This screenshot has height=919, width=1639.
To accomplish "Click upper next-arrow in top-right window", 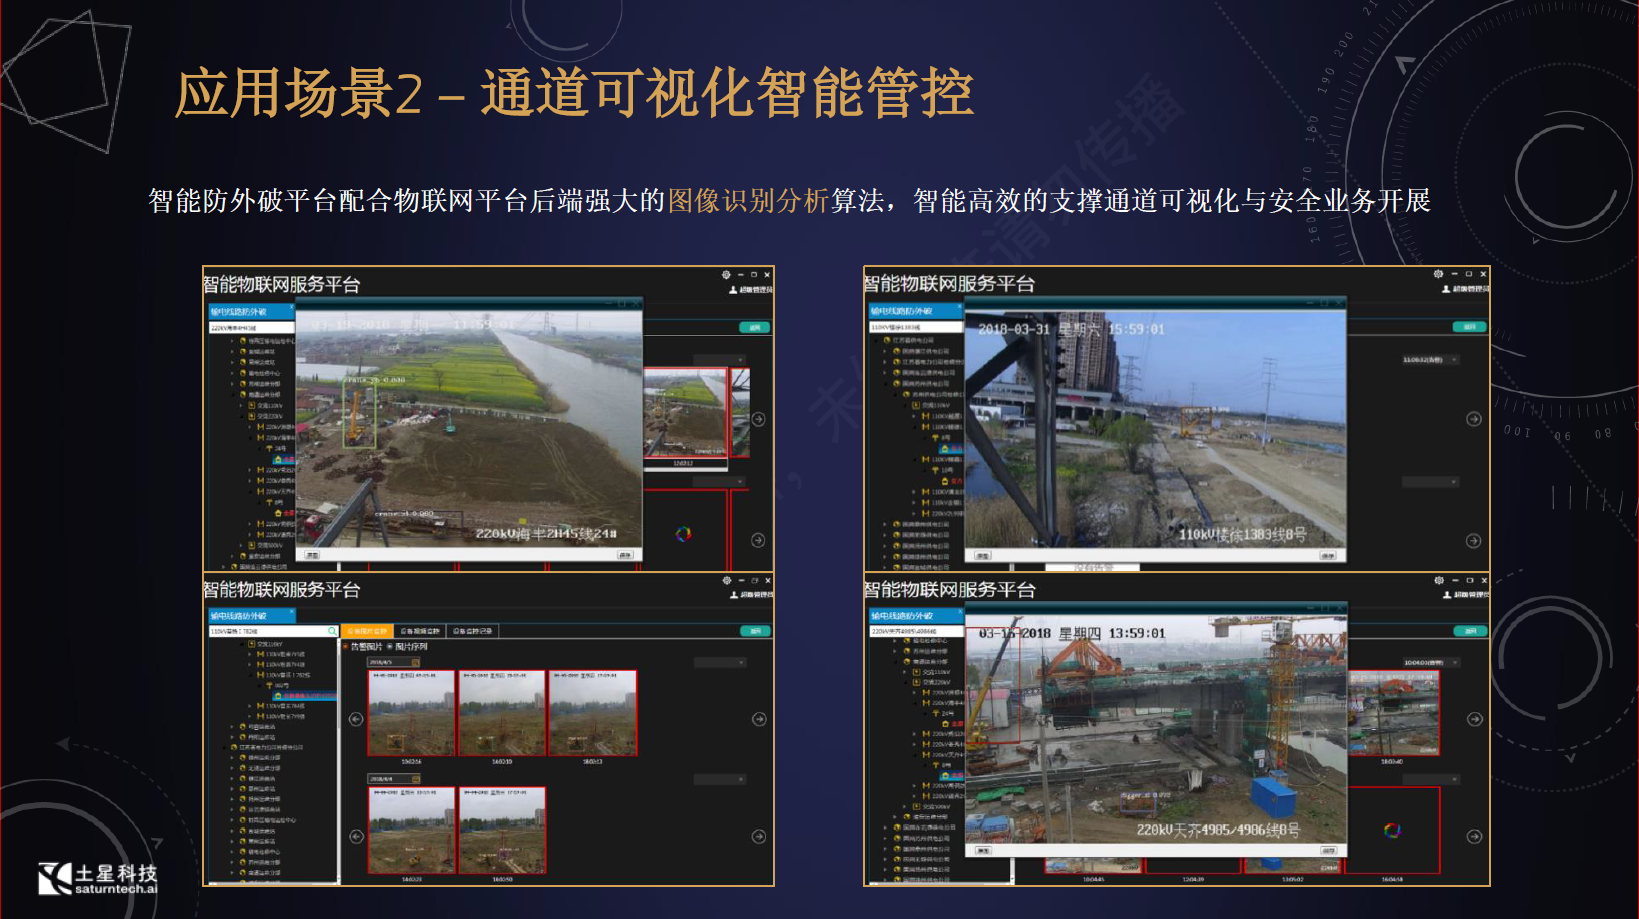I will pos(1474,419).
